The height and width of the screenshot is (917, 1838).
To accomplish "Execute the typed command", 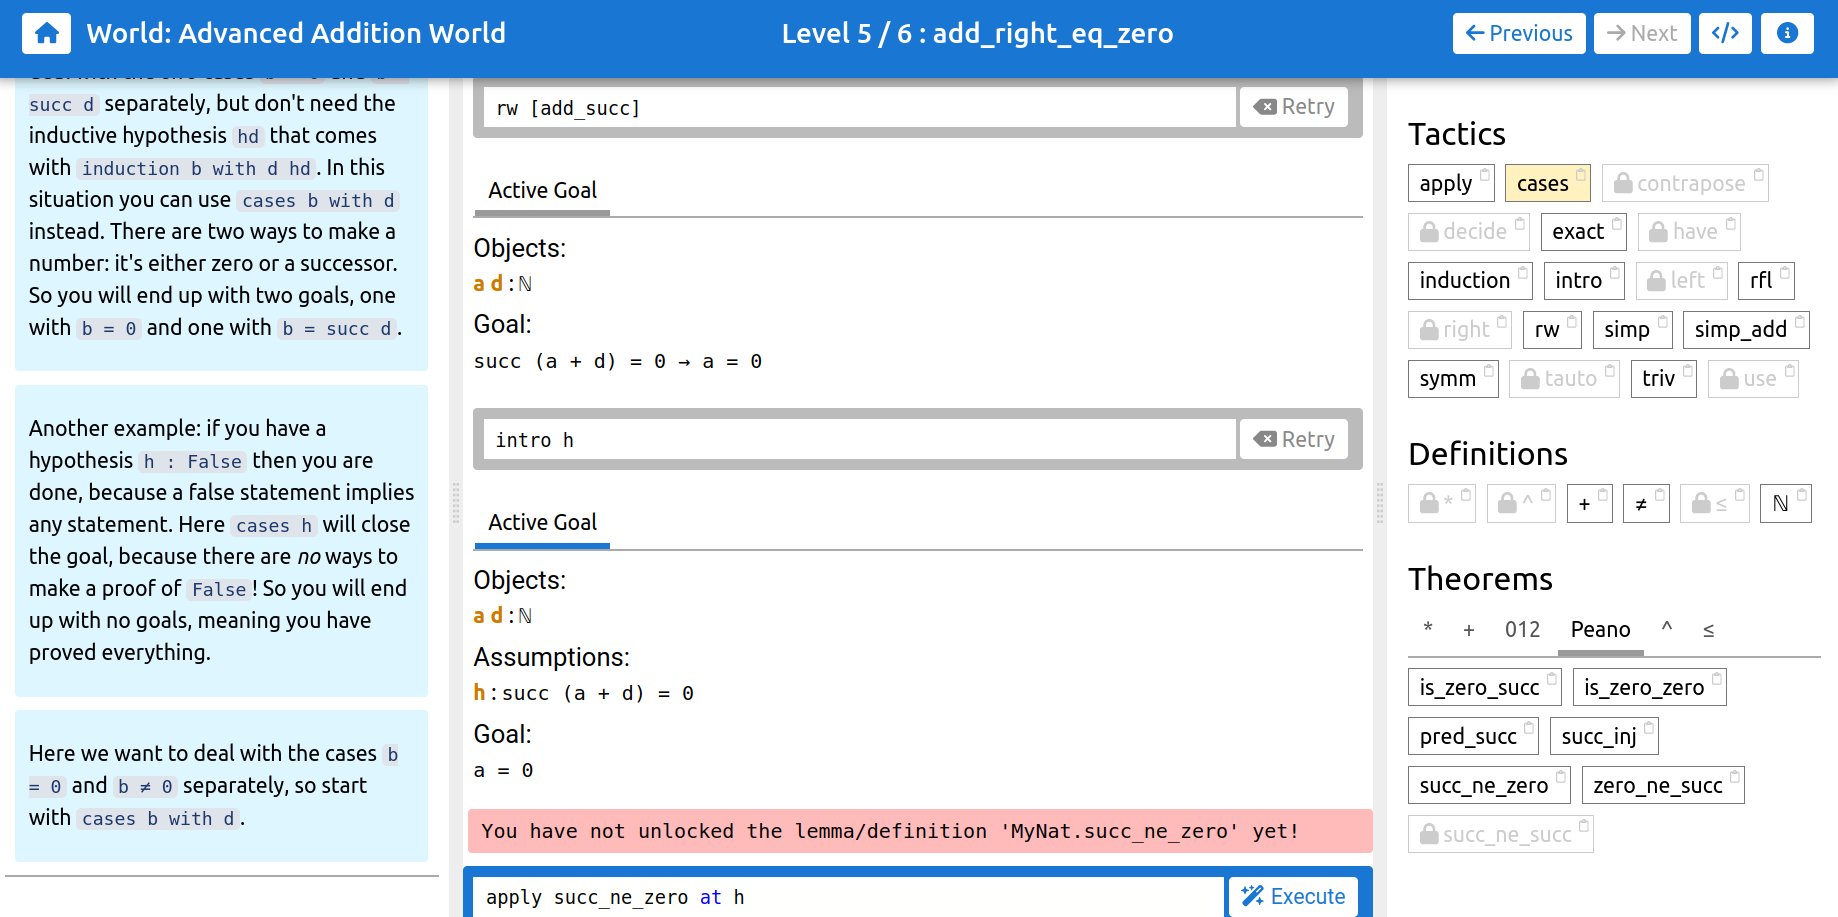I will [1294, 896].
